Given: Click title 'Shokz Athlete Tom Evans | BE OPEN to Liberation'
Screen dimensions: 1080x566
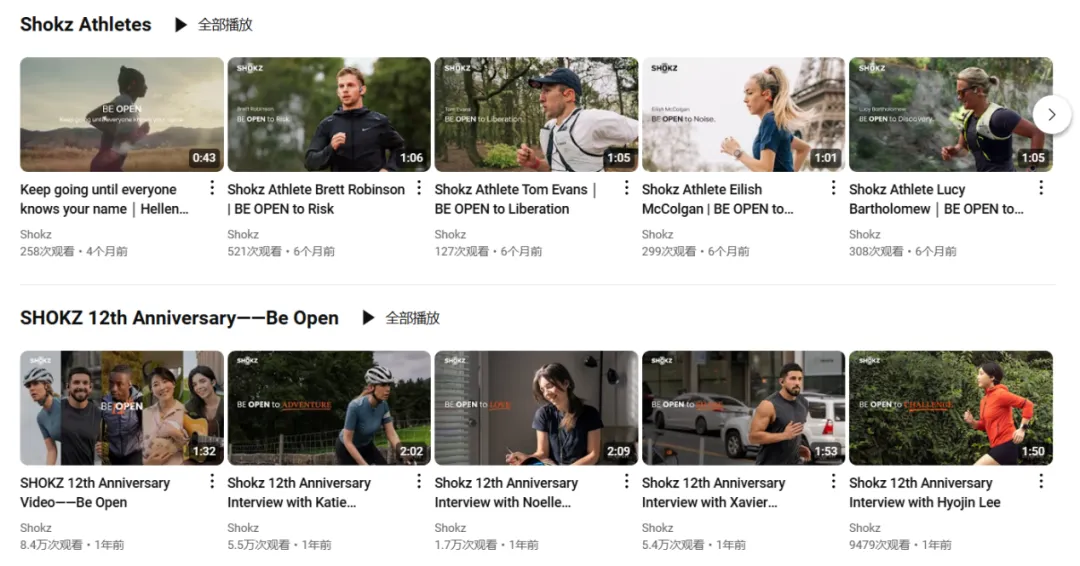Looking at the screenshot, I should click(x=515, y=199).
